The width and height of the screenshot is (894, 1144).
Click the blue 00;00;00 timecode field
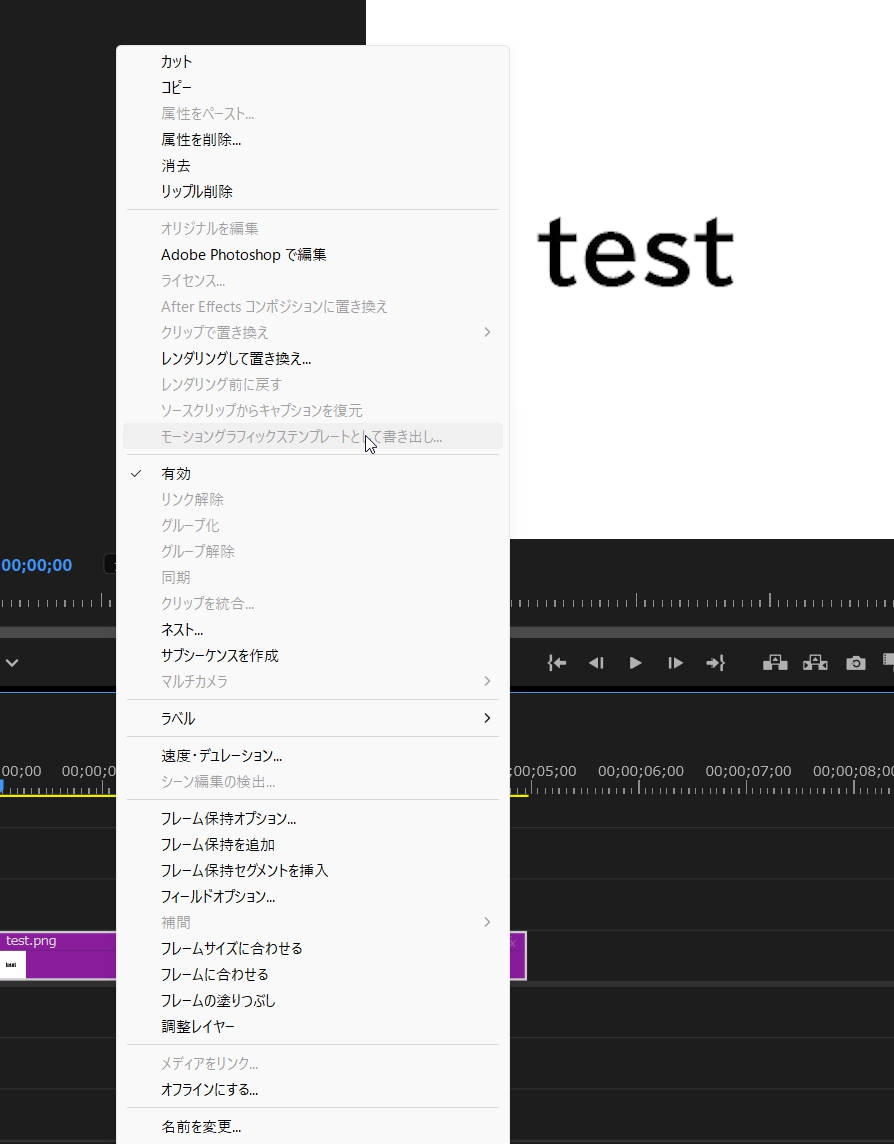36,565
